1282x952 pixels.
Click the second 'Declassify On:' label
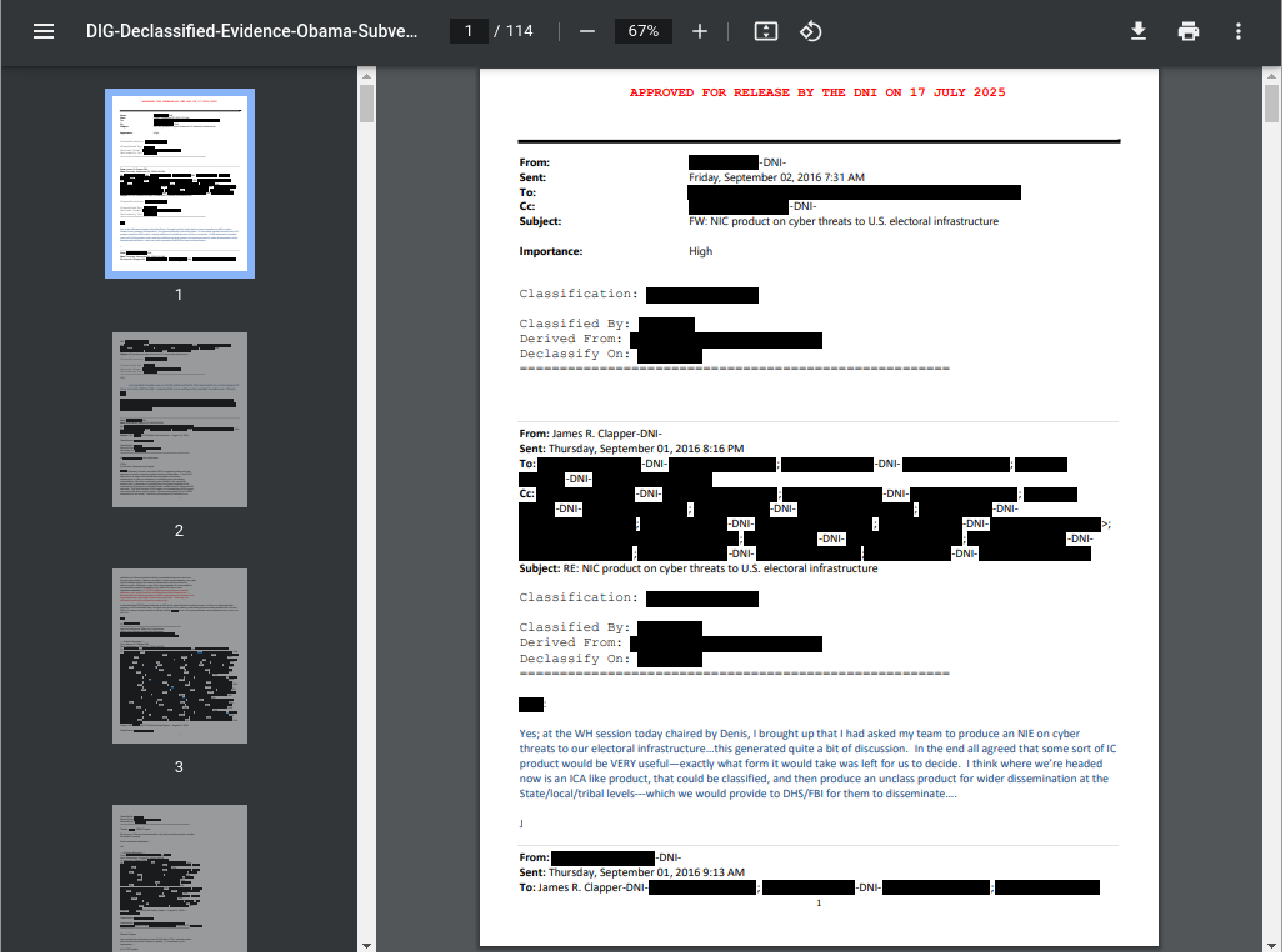(575, 658)
